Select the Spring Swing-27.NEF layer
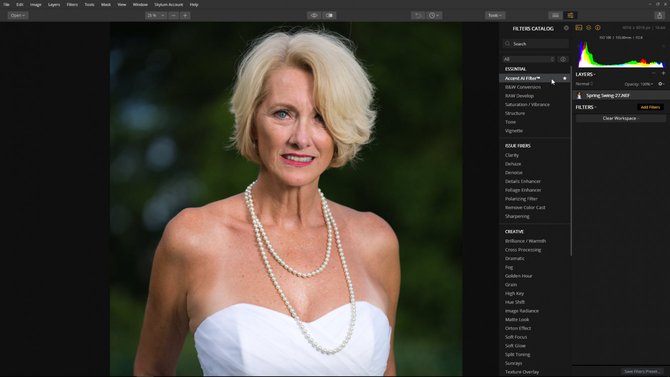 [x=621, y=96]
